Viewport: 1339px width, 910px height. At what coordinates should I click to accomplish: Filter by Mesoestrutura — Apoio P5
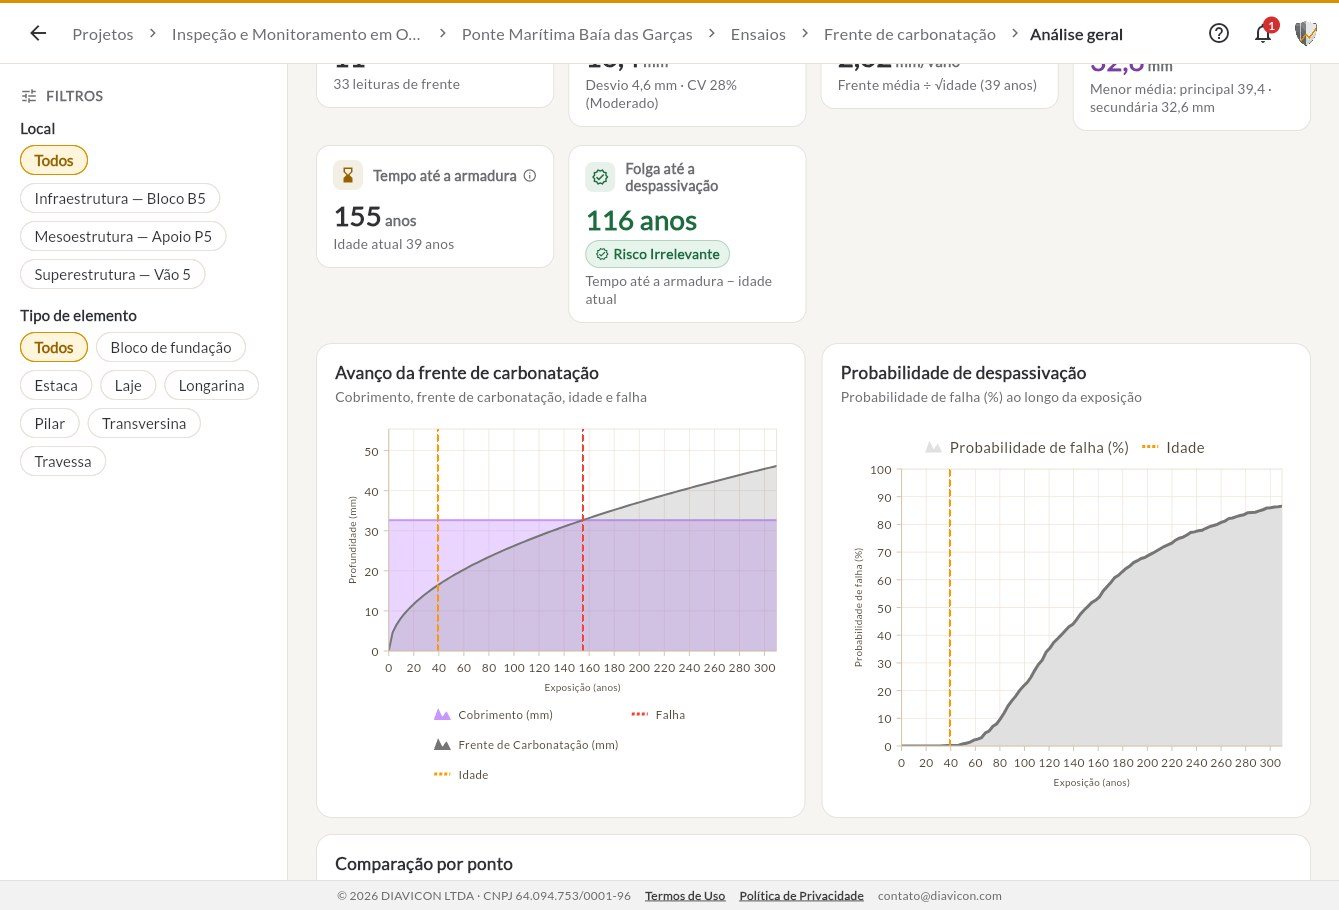(123, 236)
